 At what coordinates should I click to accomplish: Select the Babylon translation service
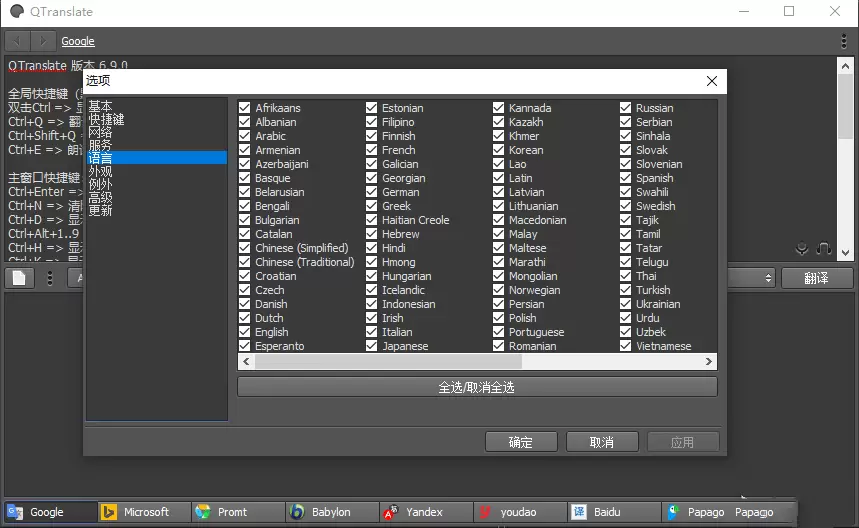click(x=333, y=512)
